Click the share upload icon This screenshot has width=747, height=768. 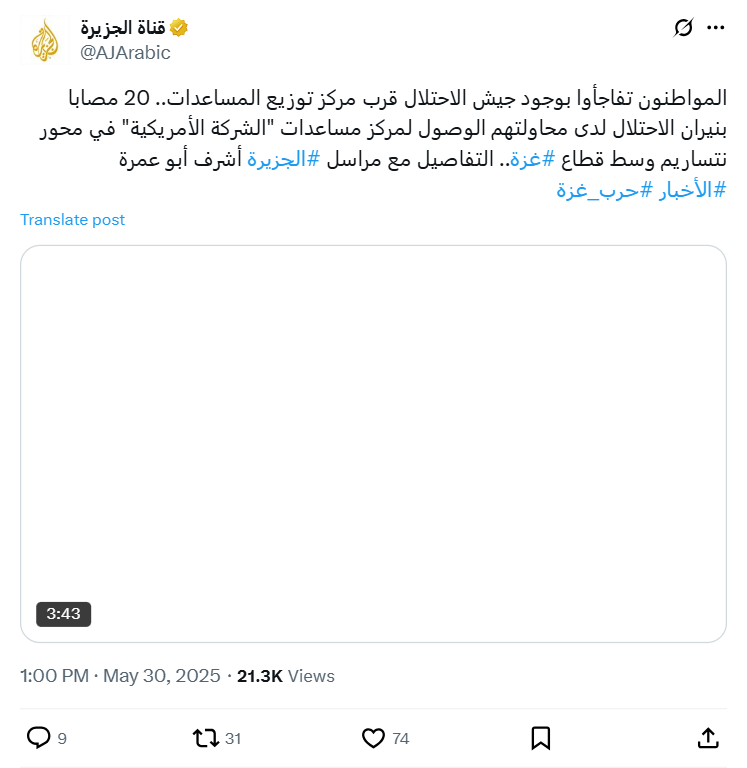[707, 738]
